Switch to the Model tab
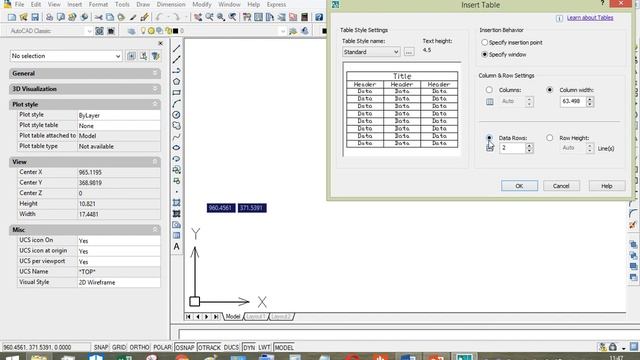The height and width of the screenshot is (360, 640). pyautogui.click(x=233, y=317)
